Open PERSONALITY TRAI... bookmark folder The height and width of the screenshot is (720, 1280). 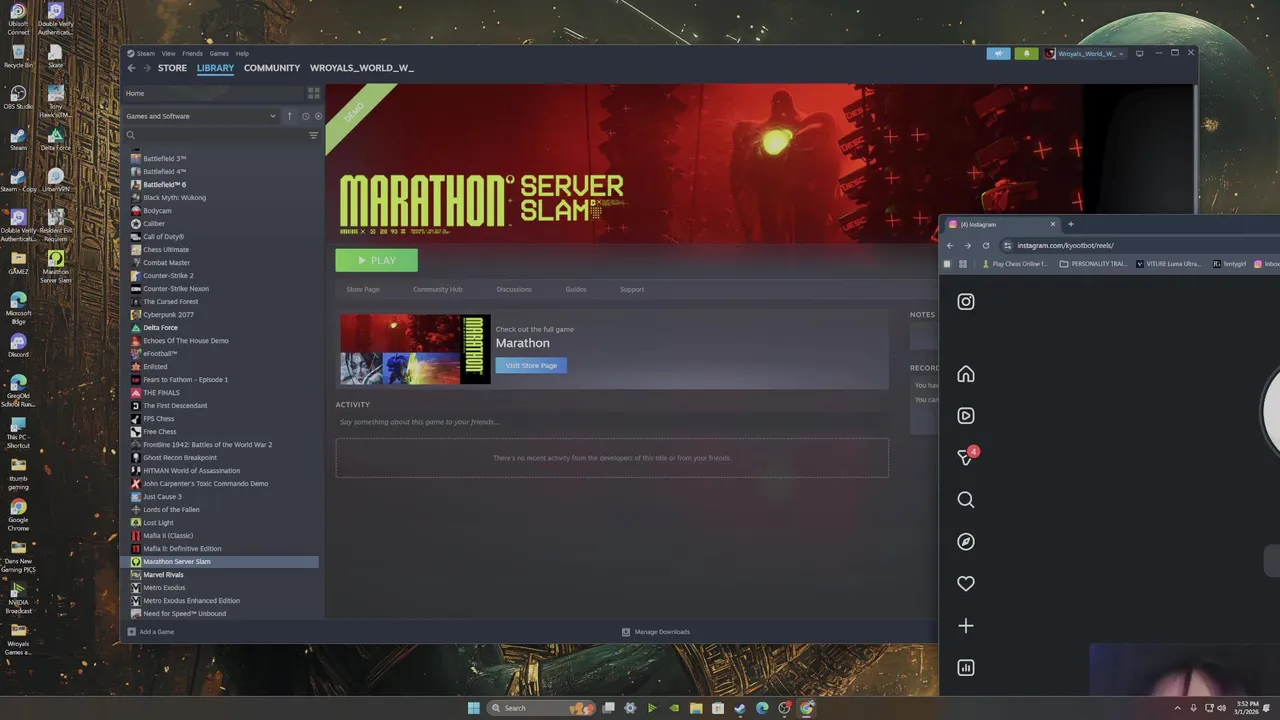pyautogui.click(x=1093, y=264)
